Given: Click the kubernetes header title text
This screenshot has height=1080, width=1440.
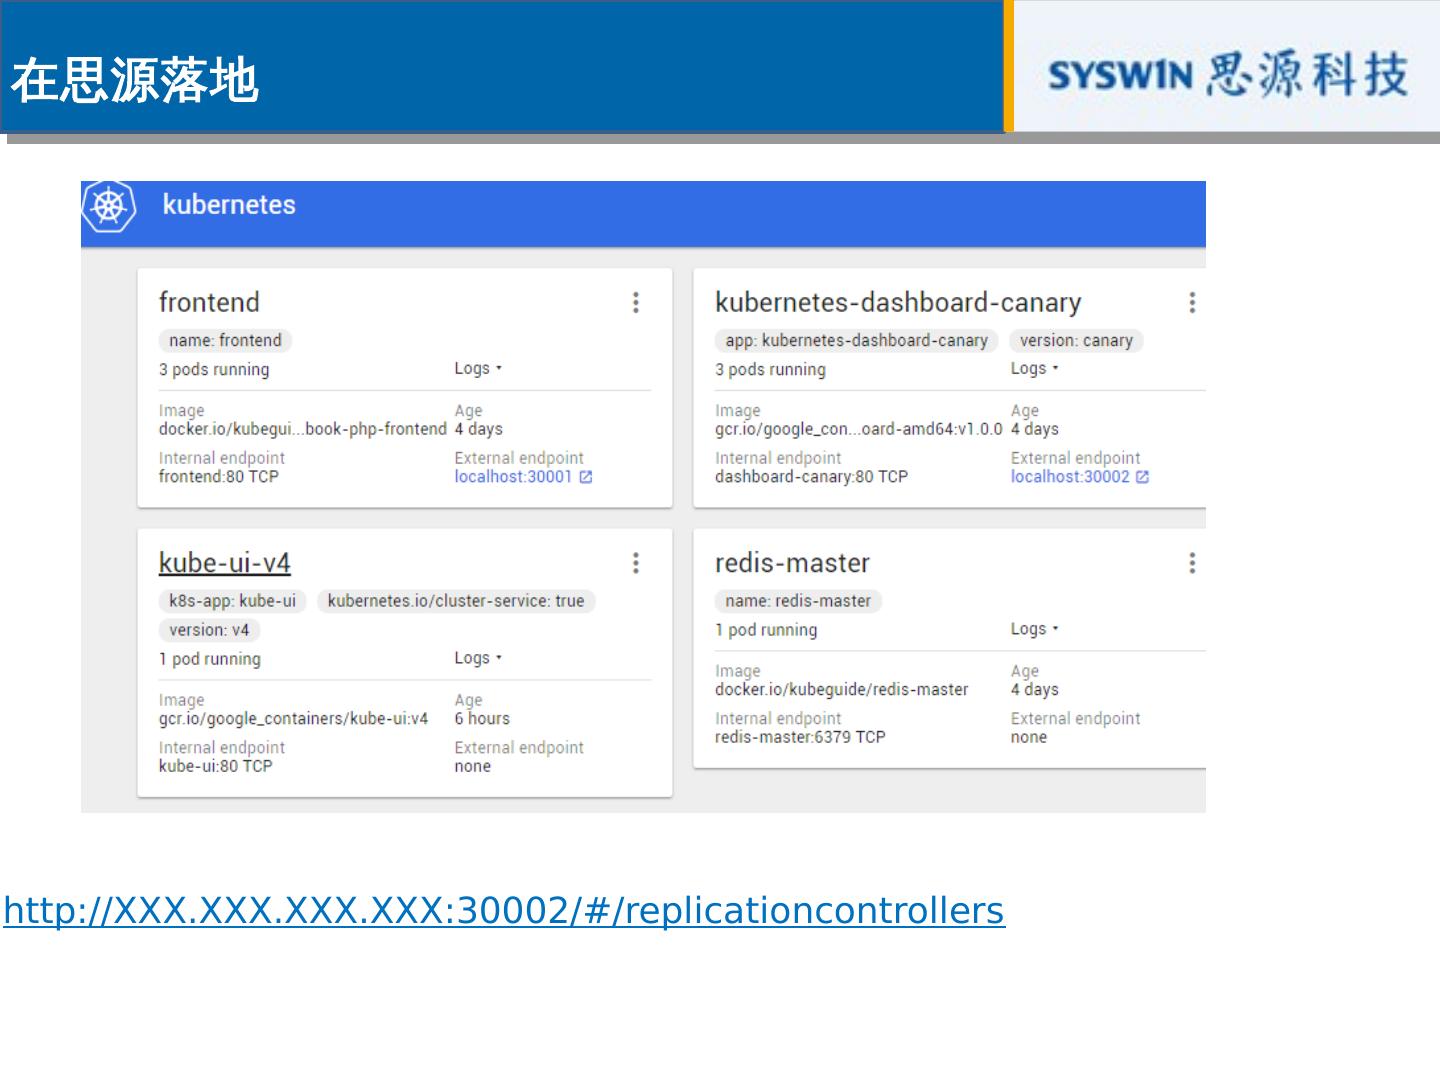Looking at the screenshot, I should [229, 205].
